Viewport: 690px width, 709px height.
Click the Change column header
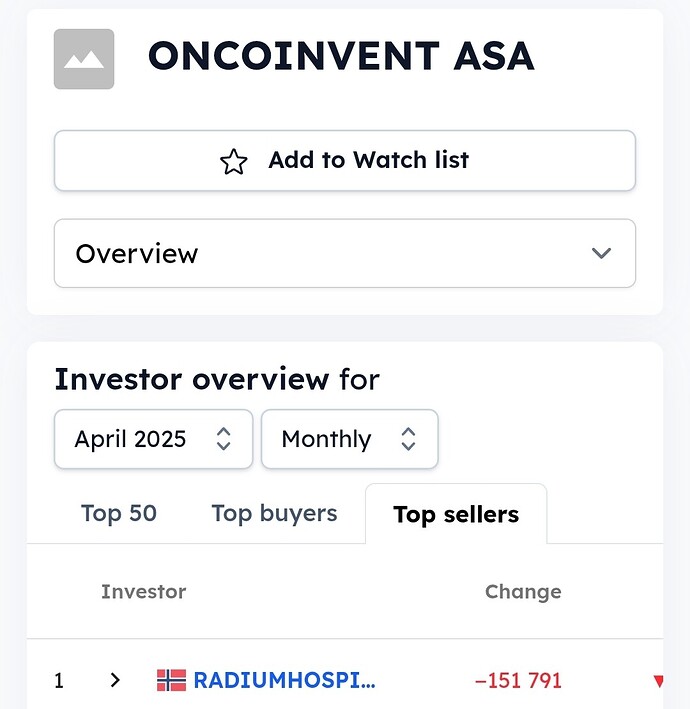(523, 592)
